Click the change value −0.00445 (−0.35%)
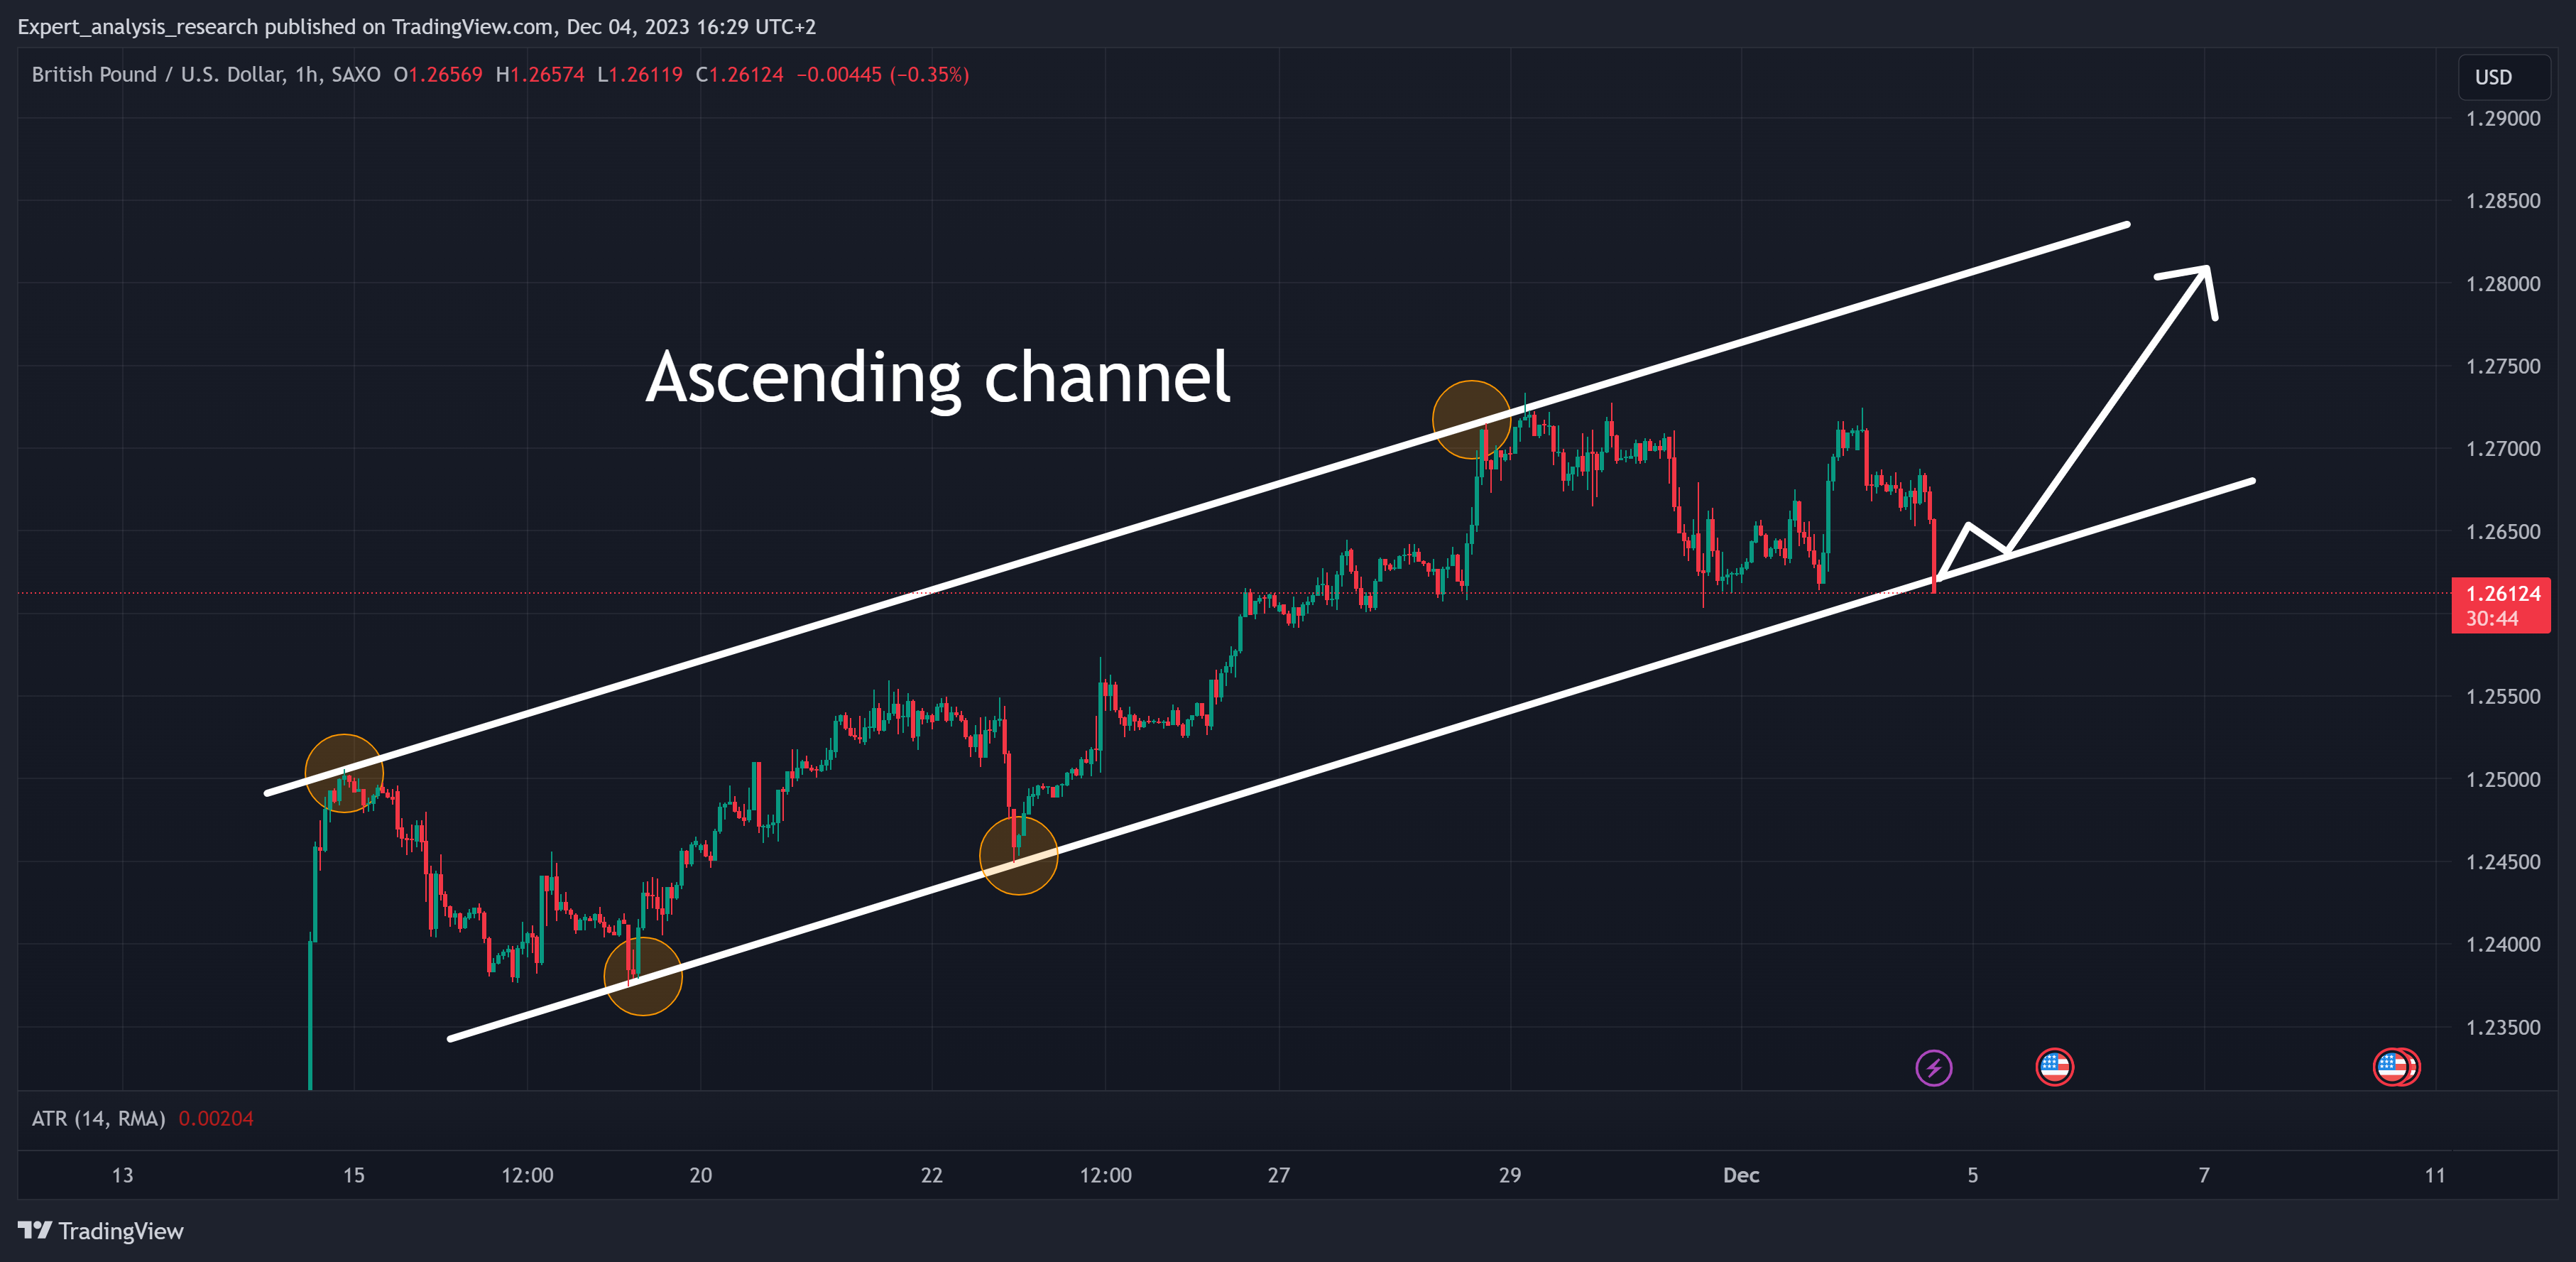Image resolution: width=2576 pixels, height=1262 pixels. pos(883,74)
